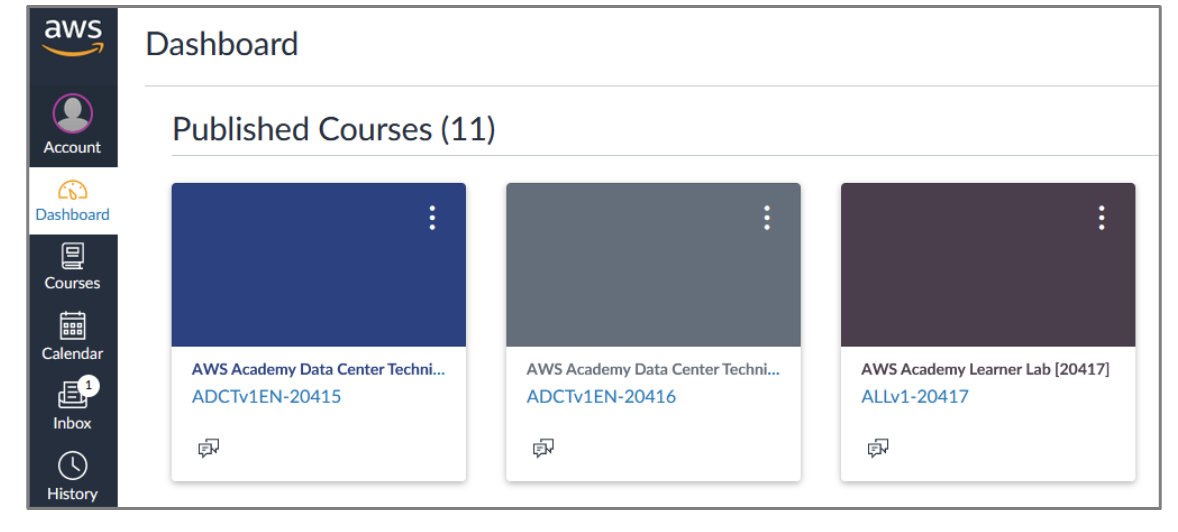This screenshot has height=532, width=1178.
Task: Select the Dashboard speedometer icon
Action: pyautogui.click(x=73, y=190)
